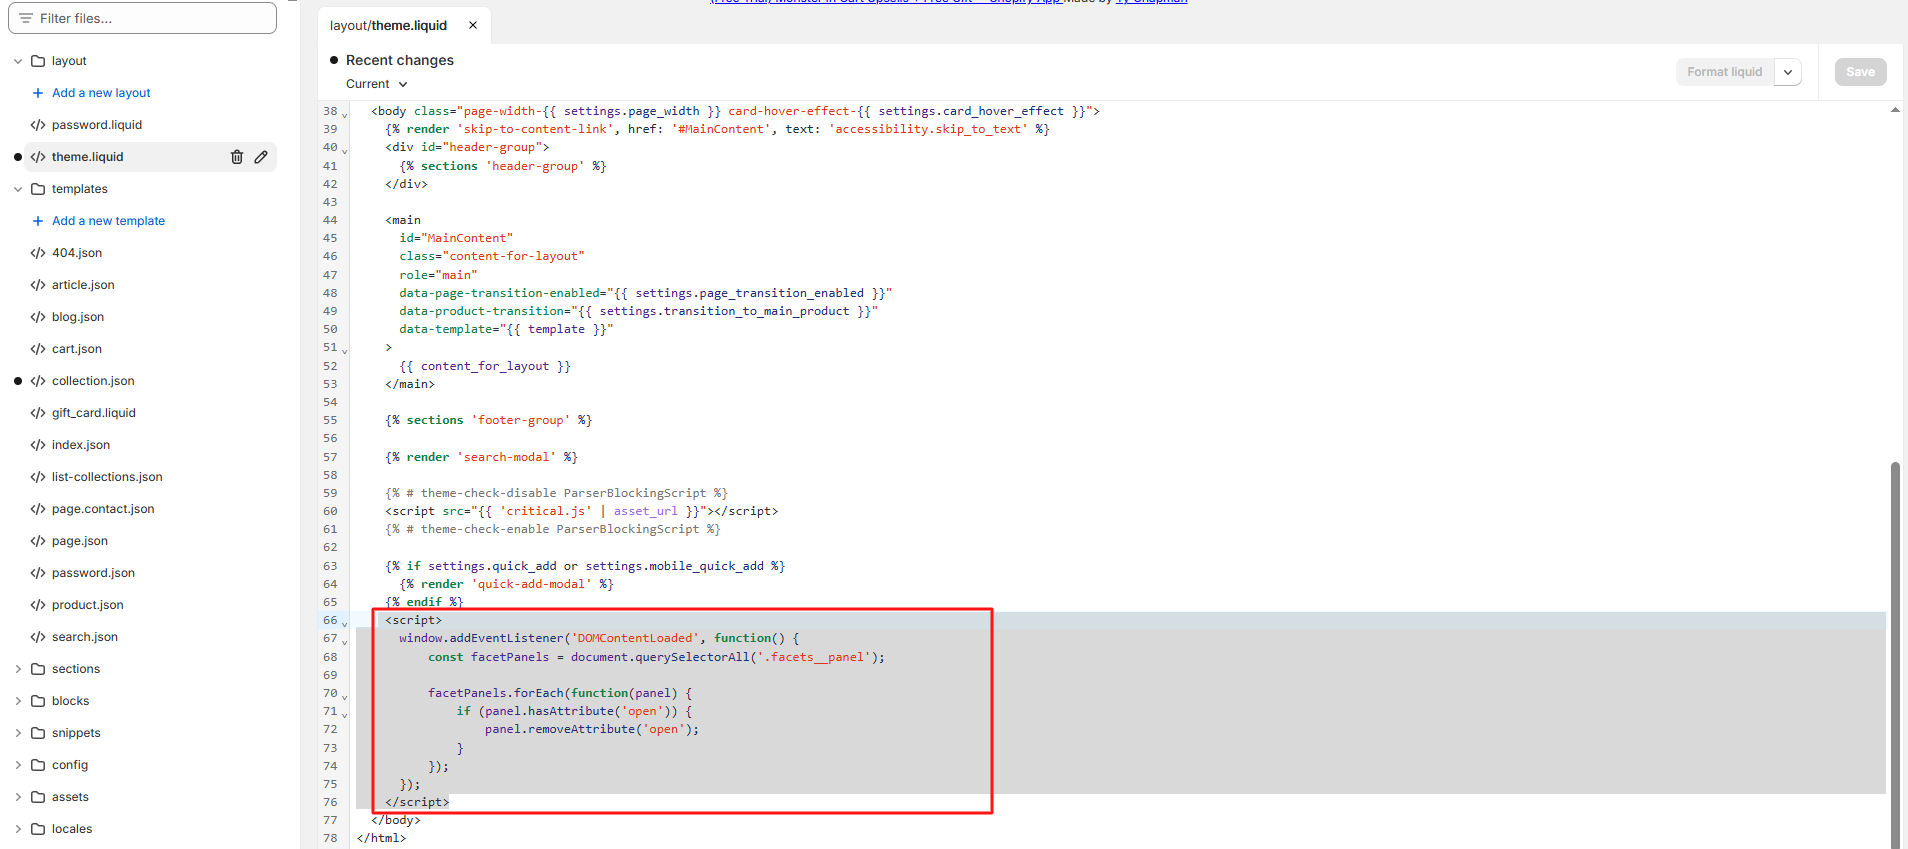Delete theme.liquid with the trash icon
This screenshot has width=1908, height=849.
click(237, 157)
